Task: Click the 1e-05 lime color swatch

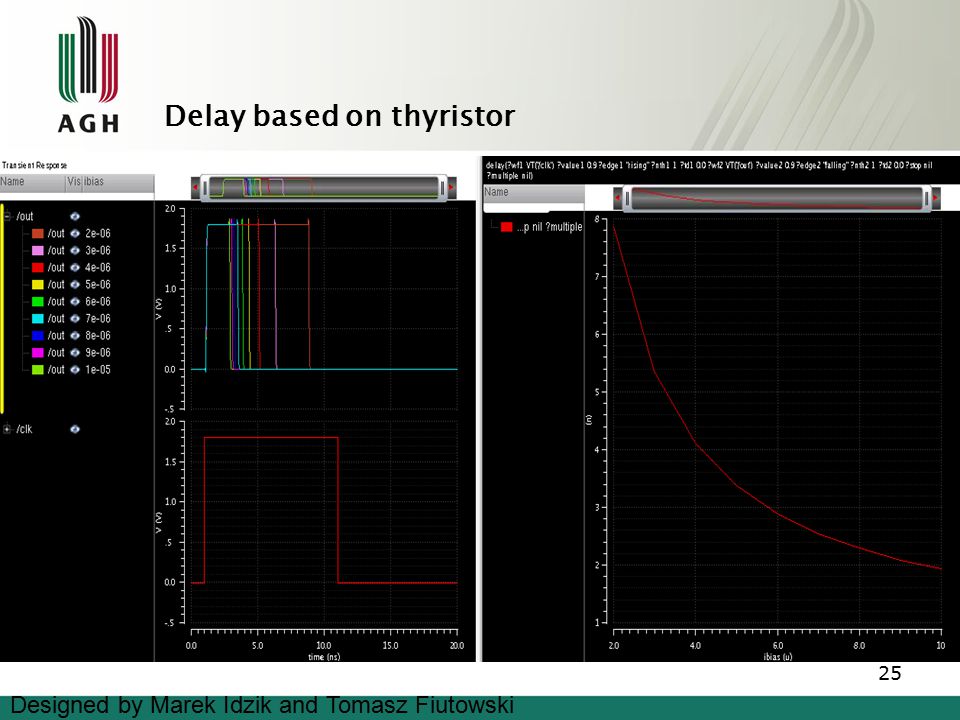Action: coord(37,370)
